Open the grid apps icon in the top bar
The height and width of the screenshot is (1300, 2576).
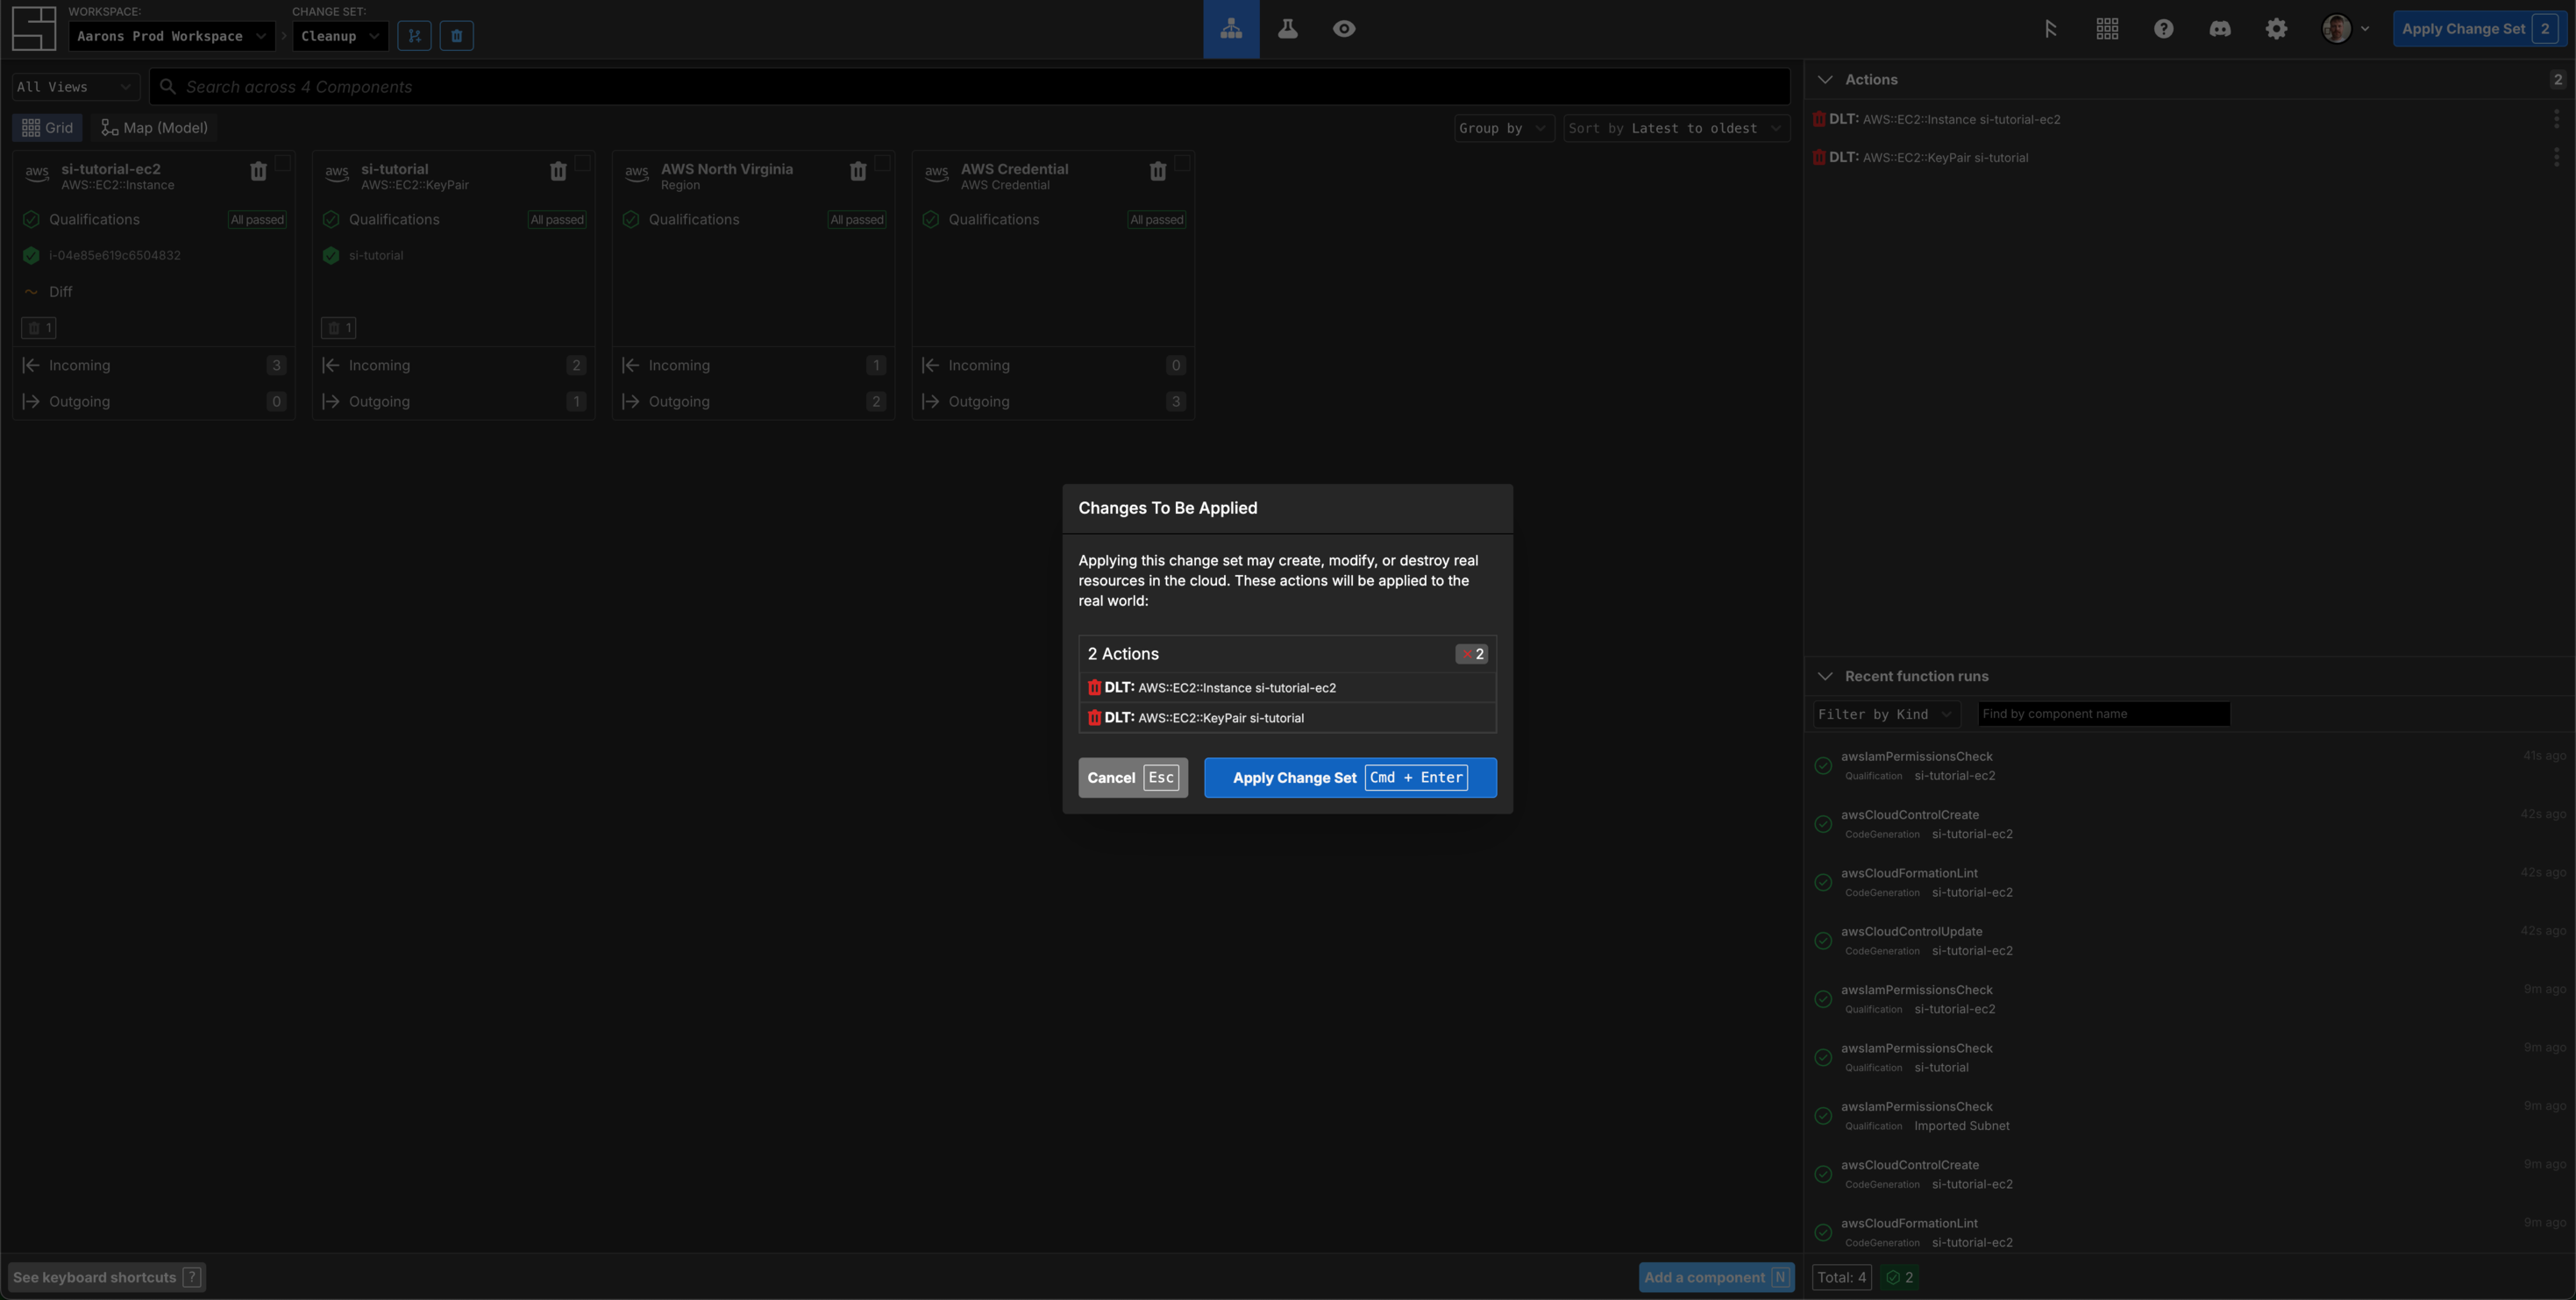(2107, 29)
